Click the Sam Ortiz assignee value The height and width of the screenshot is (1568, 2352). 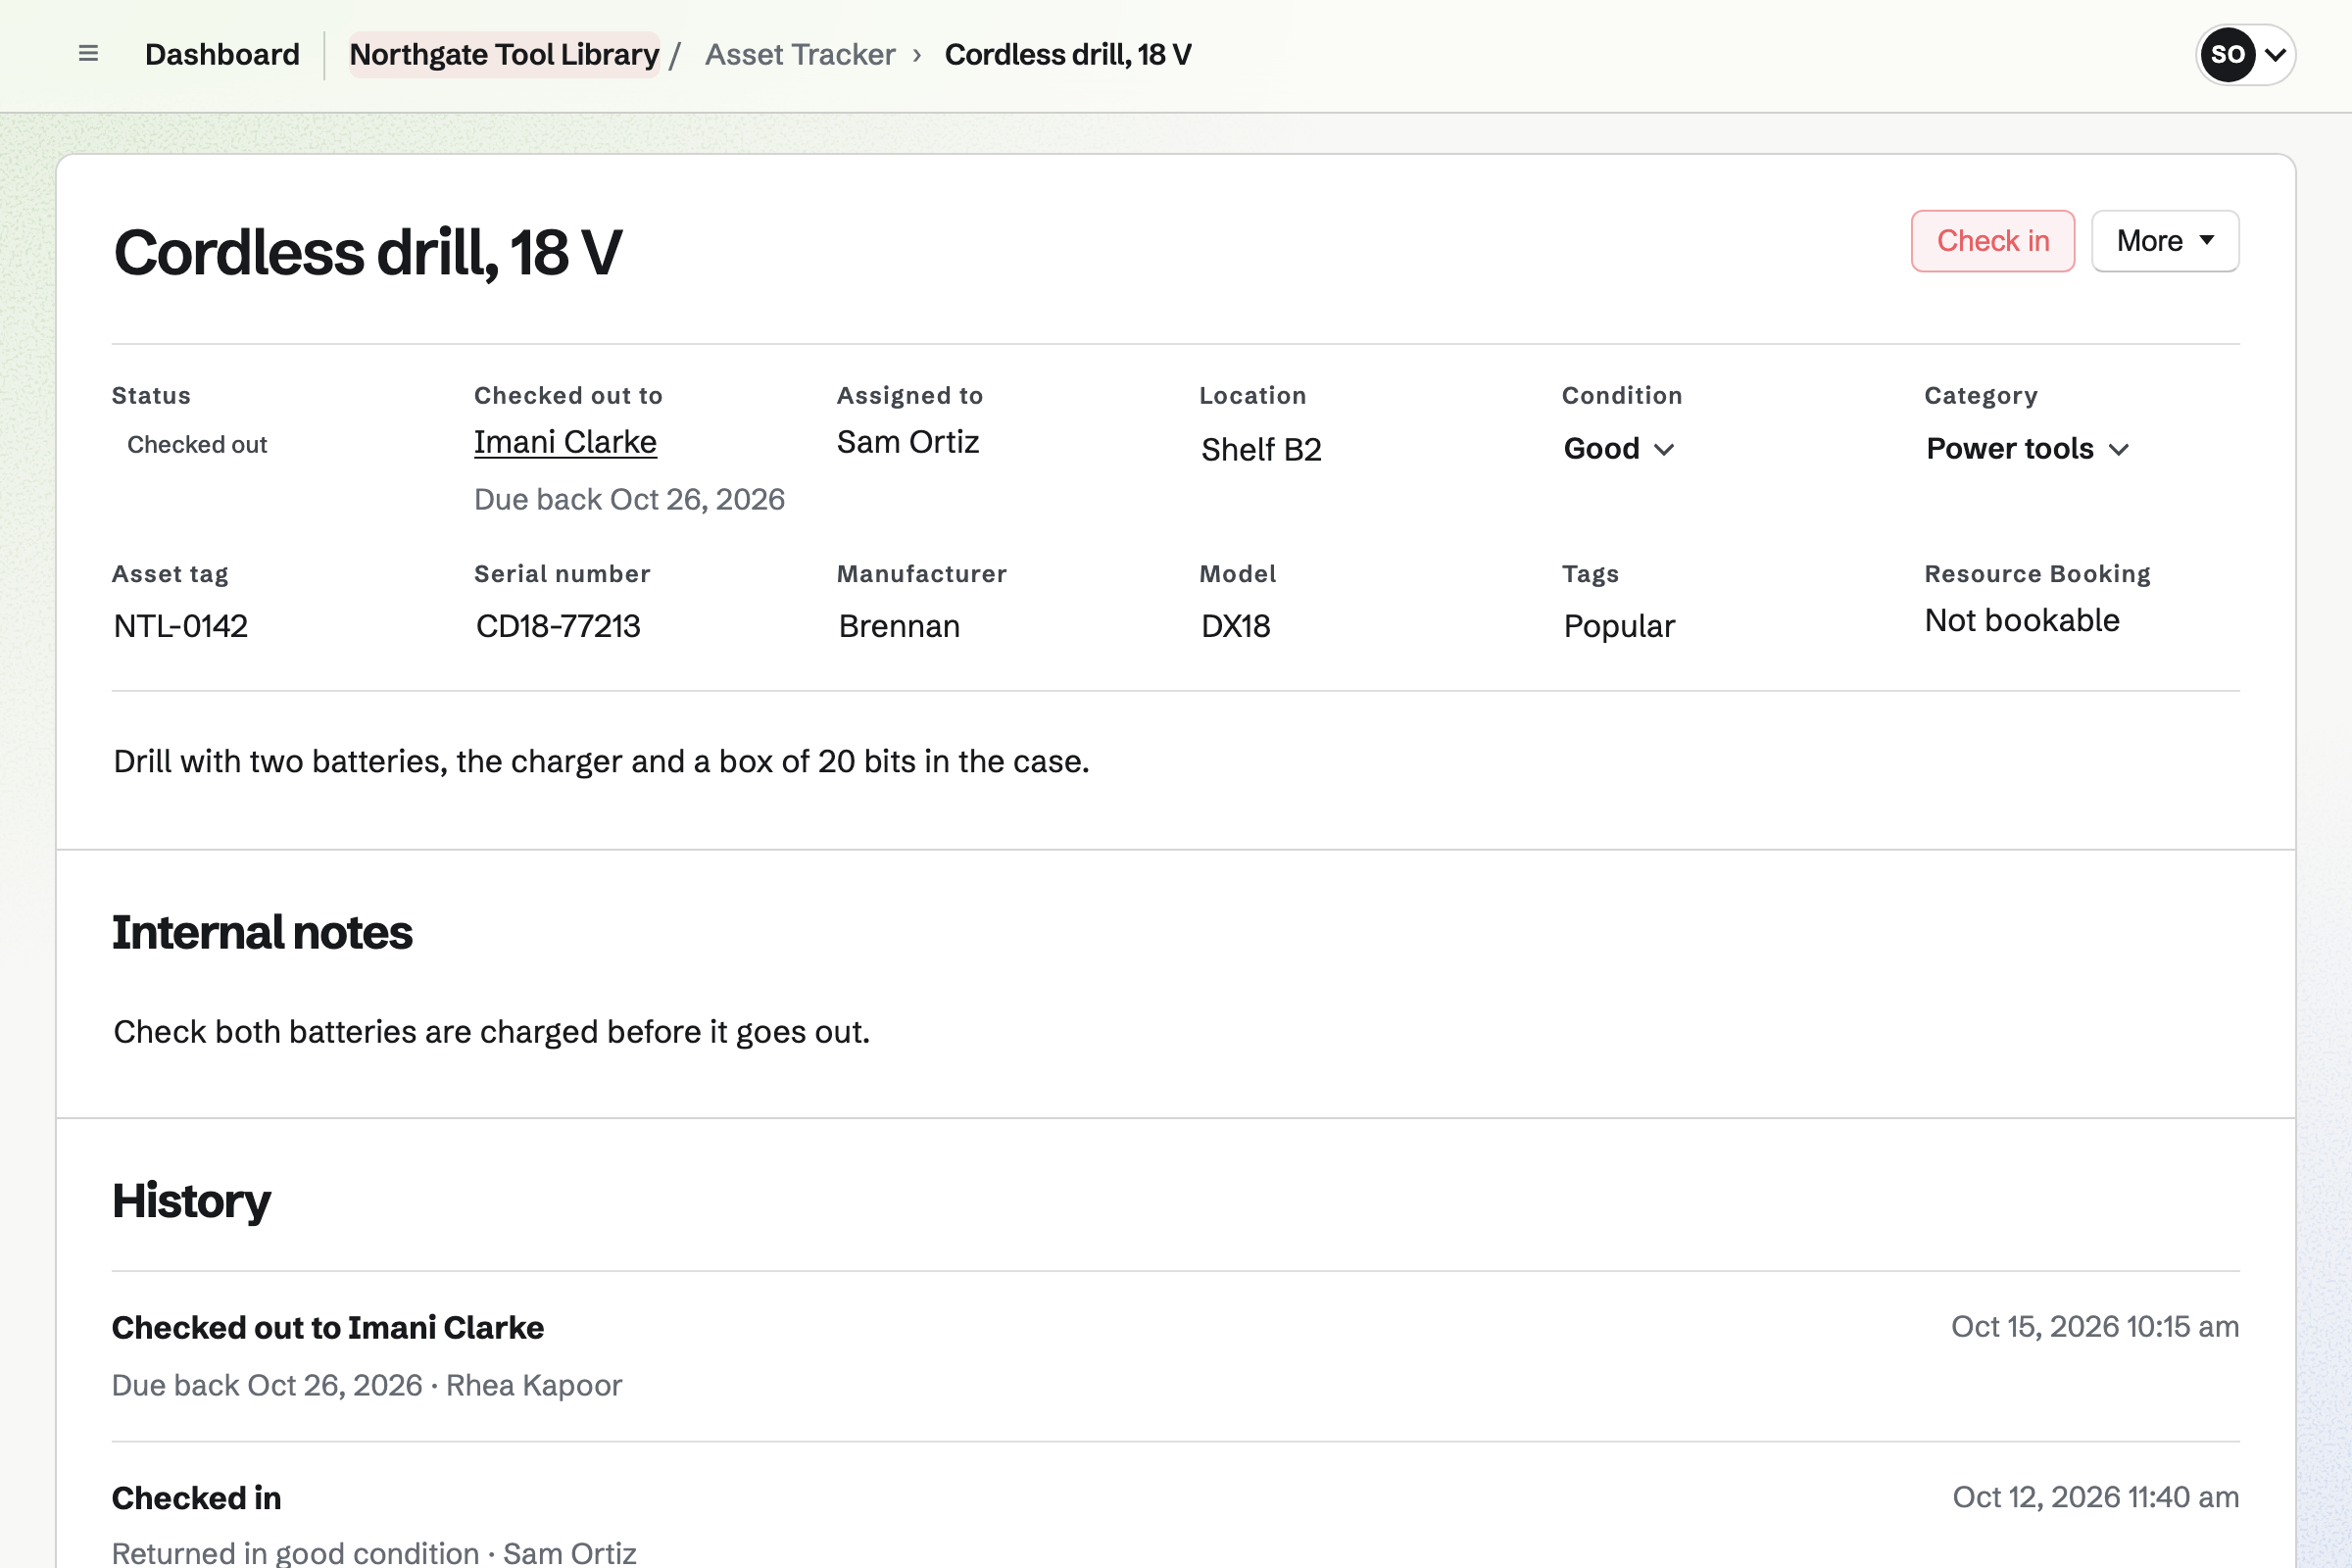coord(908,442)
